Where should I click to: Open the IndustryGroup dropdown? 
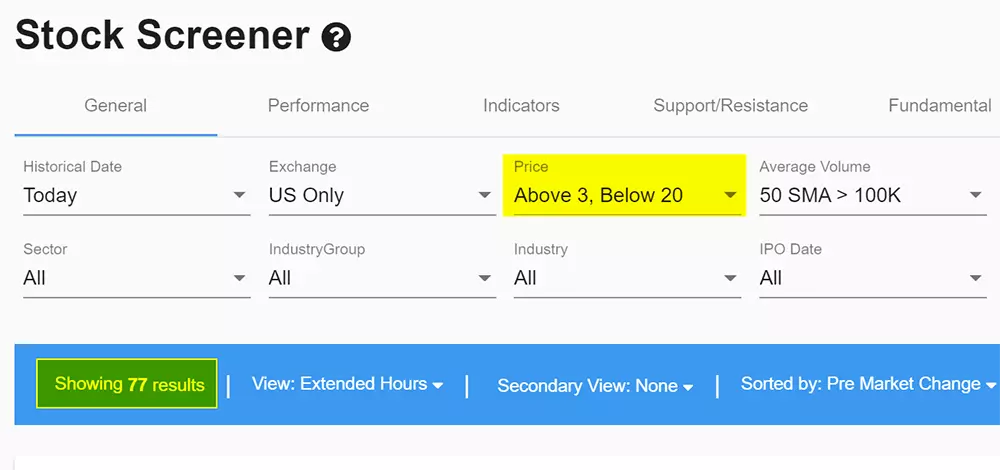pos(382,278)
